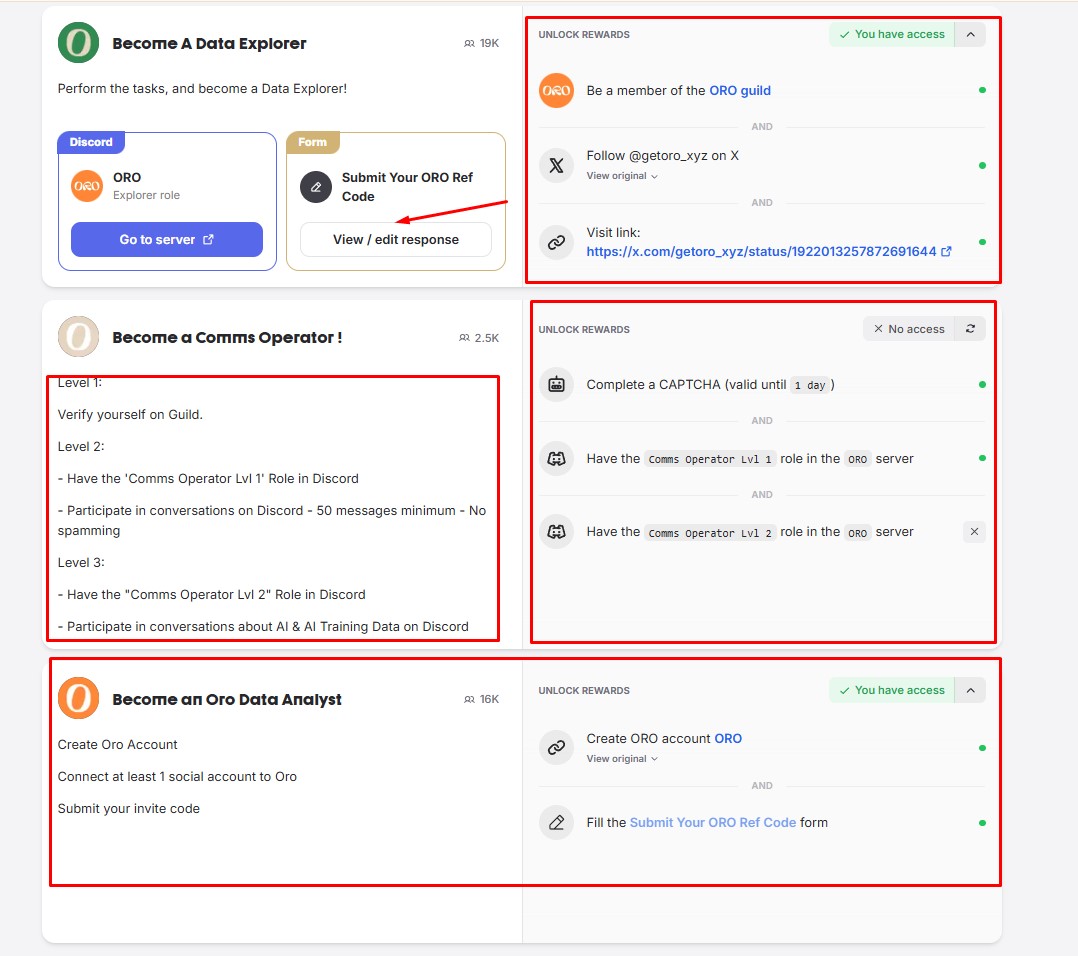Screen dimensions: 1078x956
Task: Click the X status on Comms Operator Lvl 2
Action: pos(974,532)
